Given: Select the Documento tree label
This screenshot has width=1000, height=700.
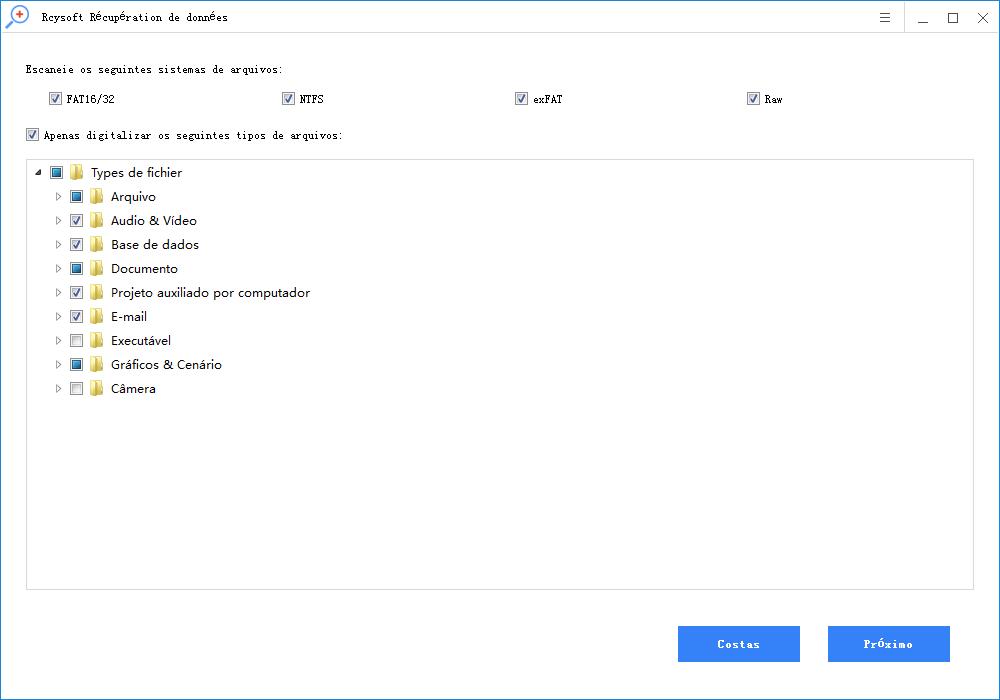Looking at the screenshot, I should tap(144, 269).
